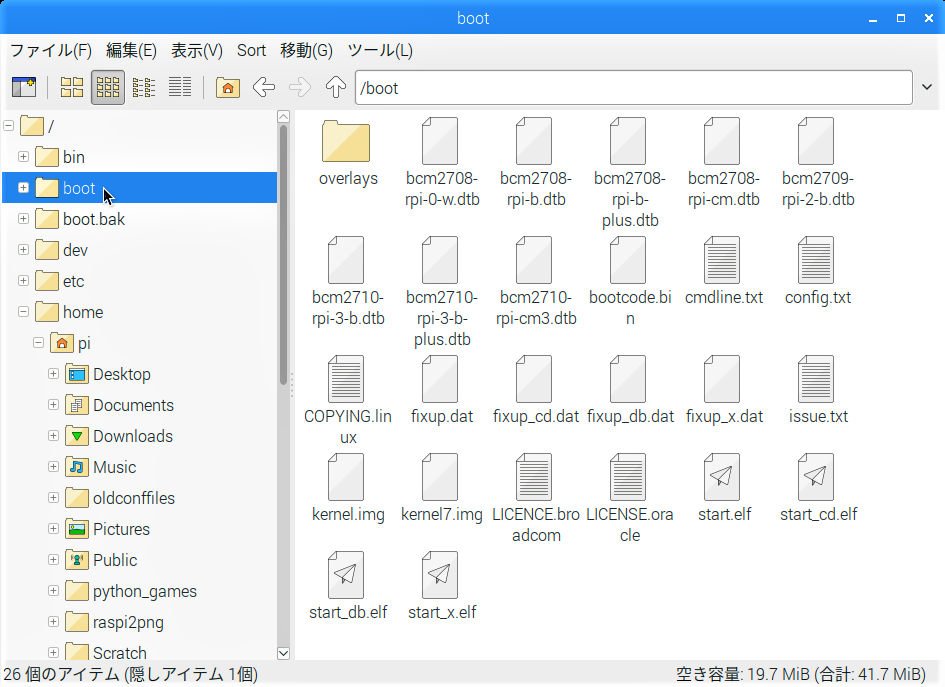This screenshot has width=945, height=687.
Task: Select Downloads in the folder tree
Action: click(x=133, y=436)
